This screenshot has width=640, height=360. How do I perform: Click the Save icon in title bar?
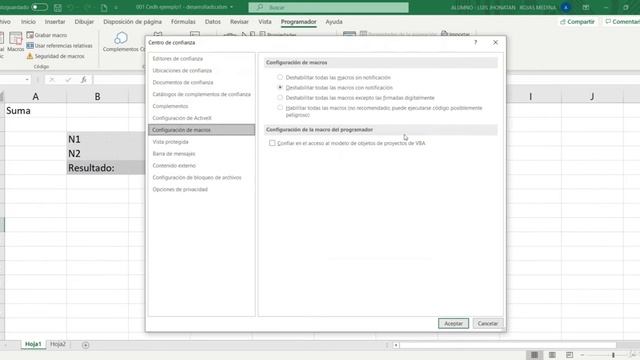58,7
